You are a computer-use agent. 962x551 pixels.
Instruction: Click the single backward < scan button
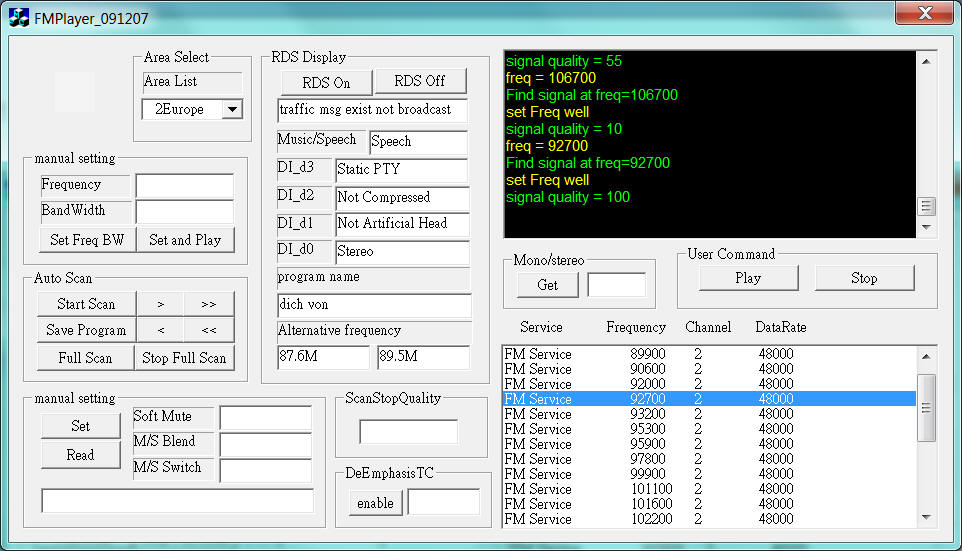pyautogui.click(x=161, y=330)
